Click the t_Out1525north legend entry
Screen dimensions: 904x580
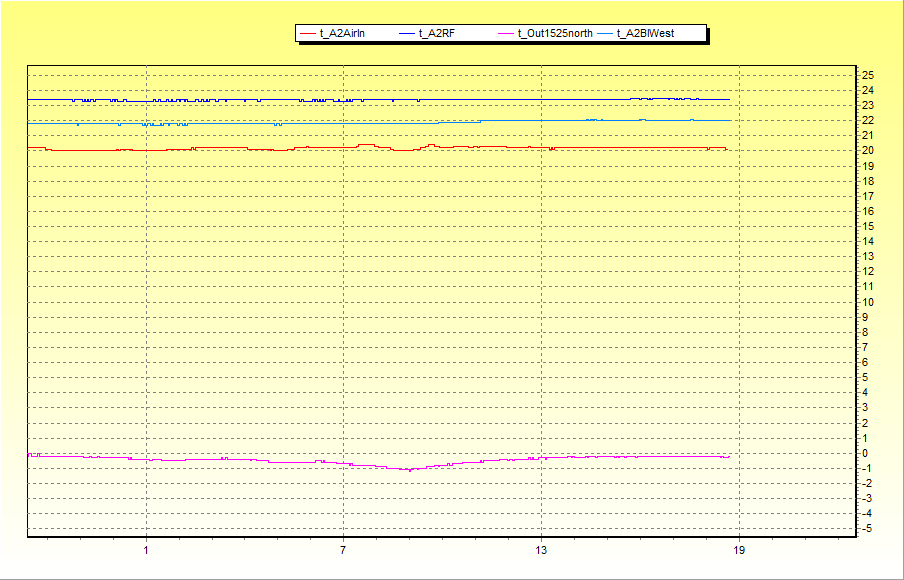[x=555, y=34]
